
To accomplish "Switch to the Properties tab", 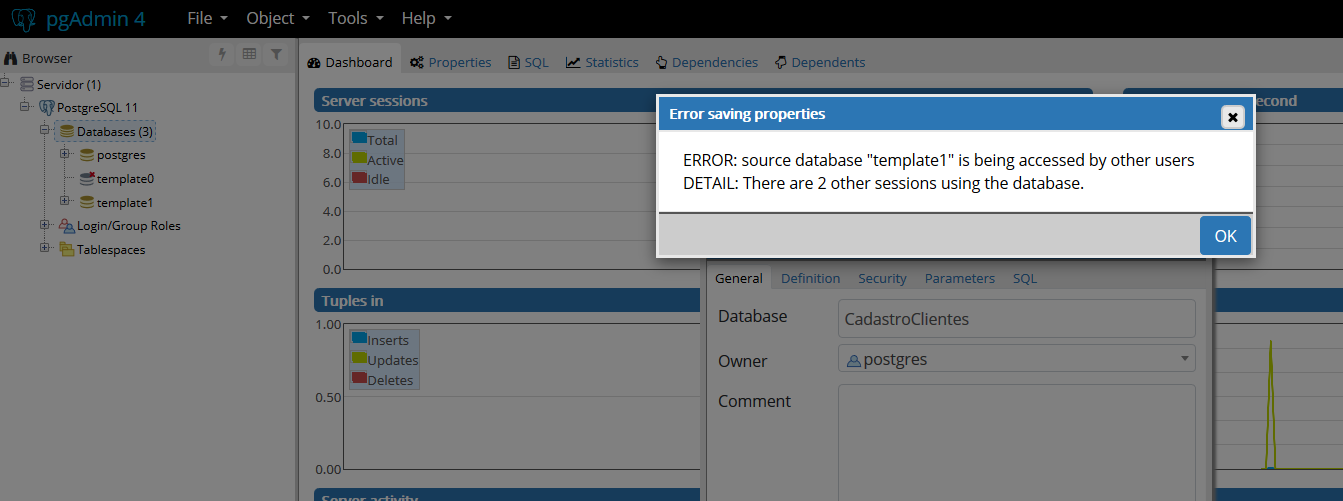I will [450, 62].
